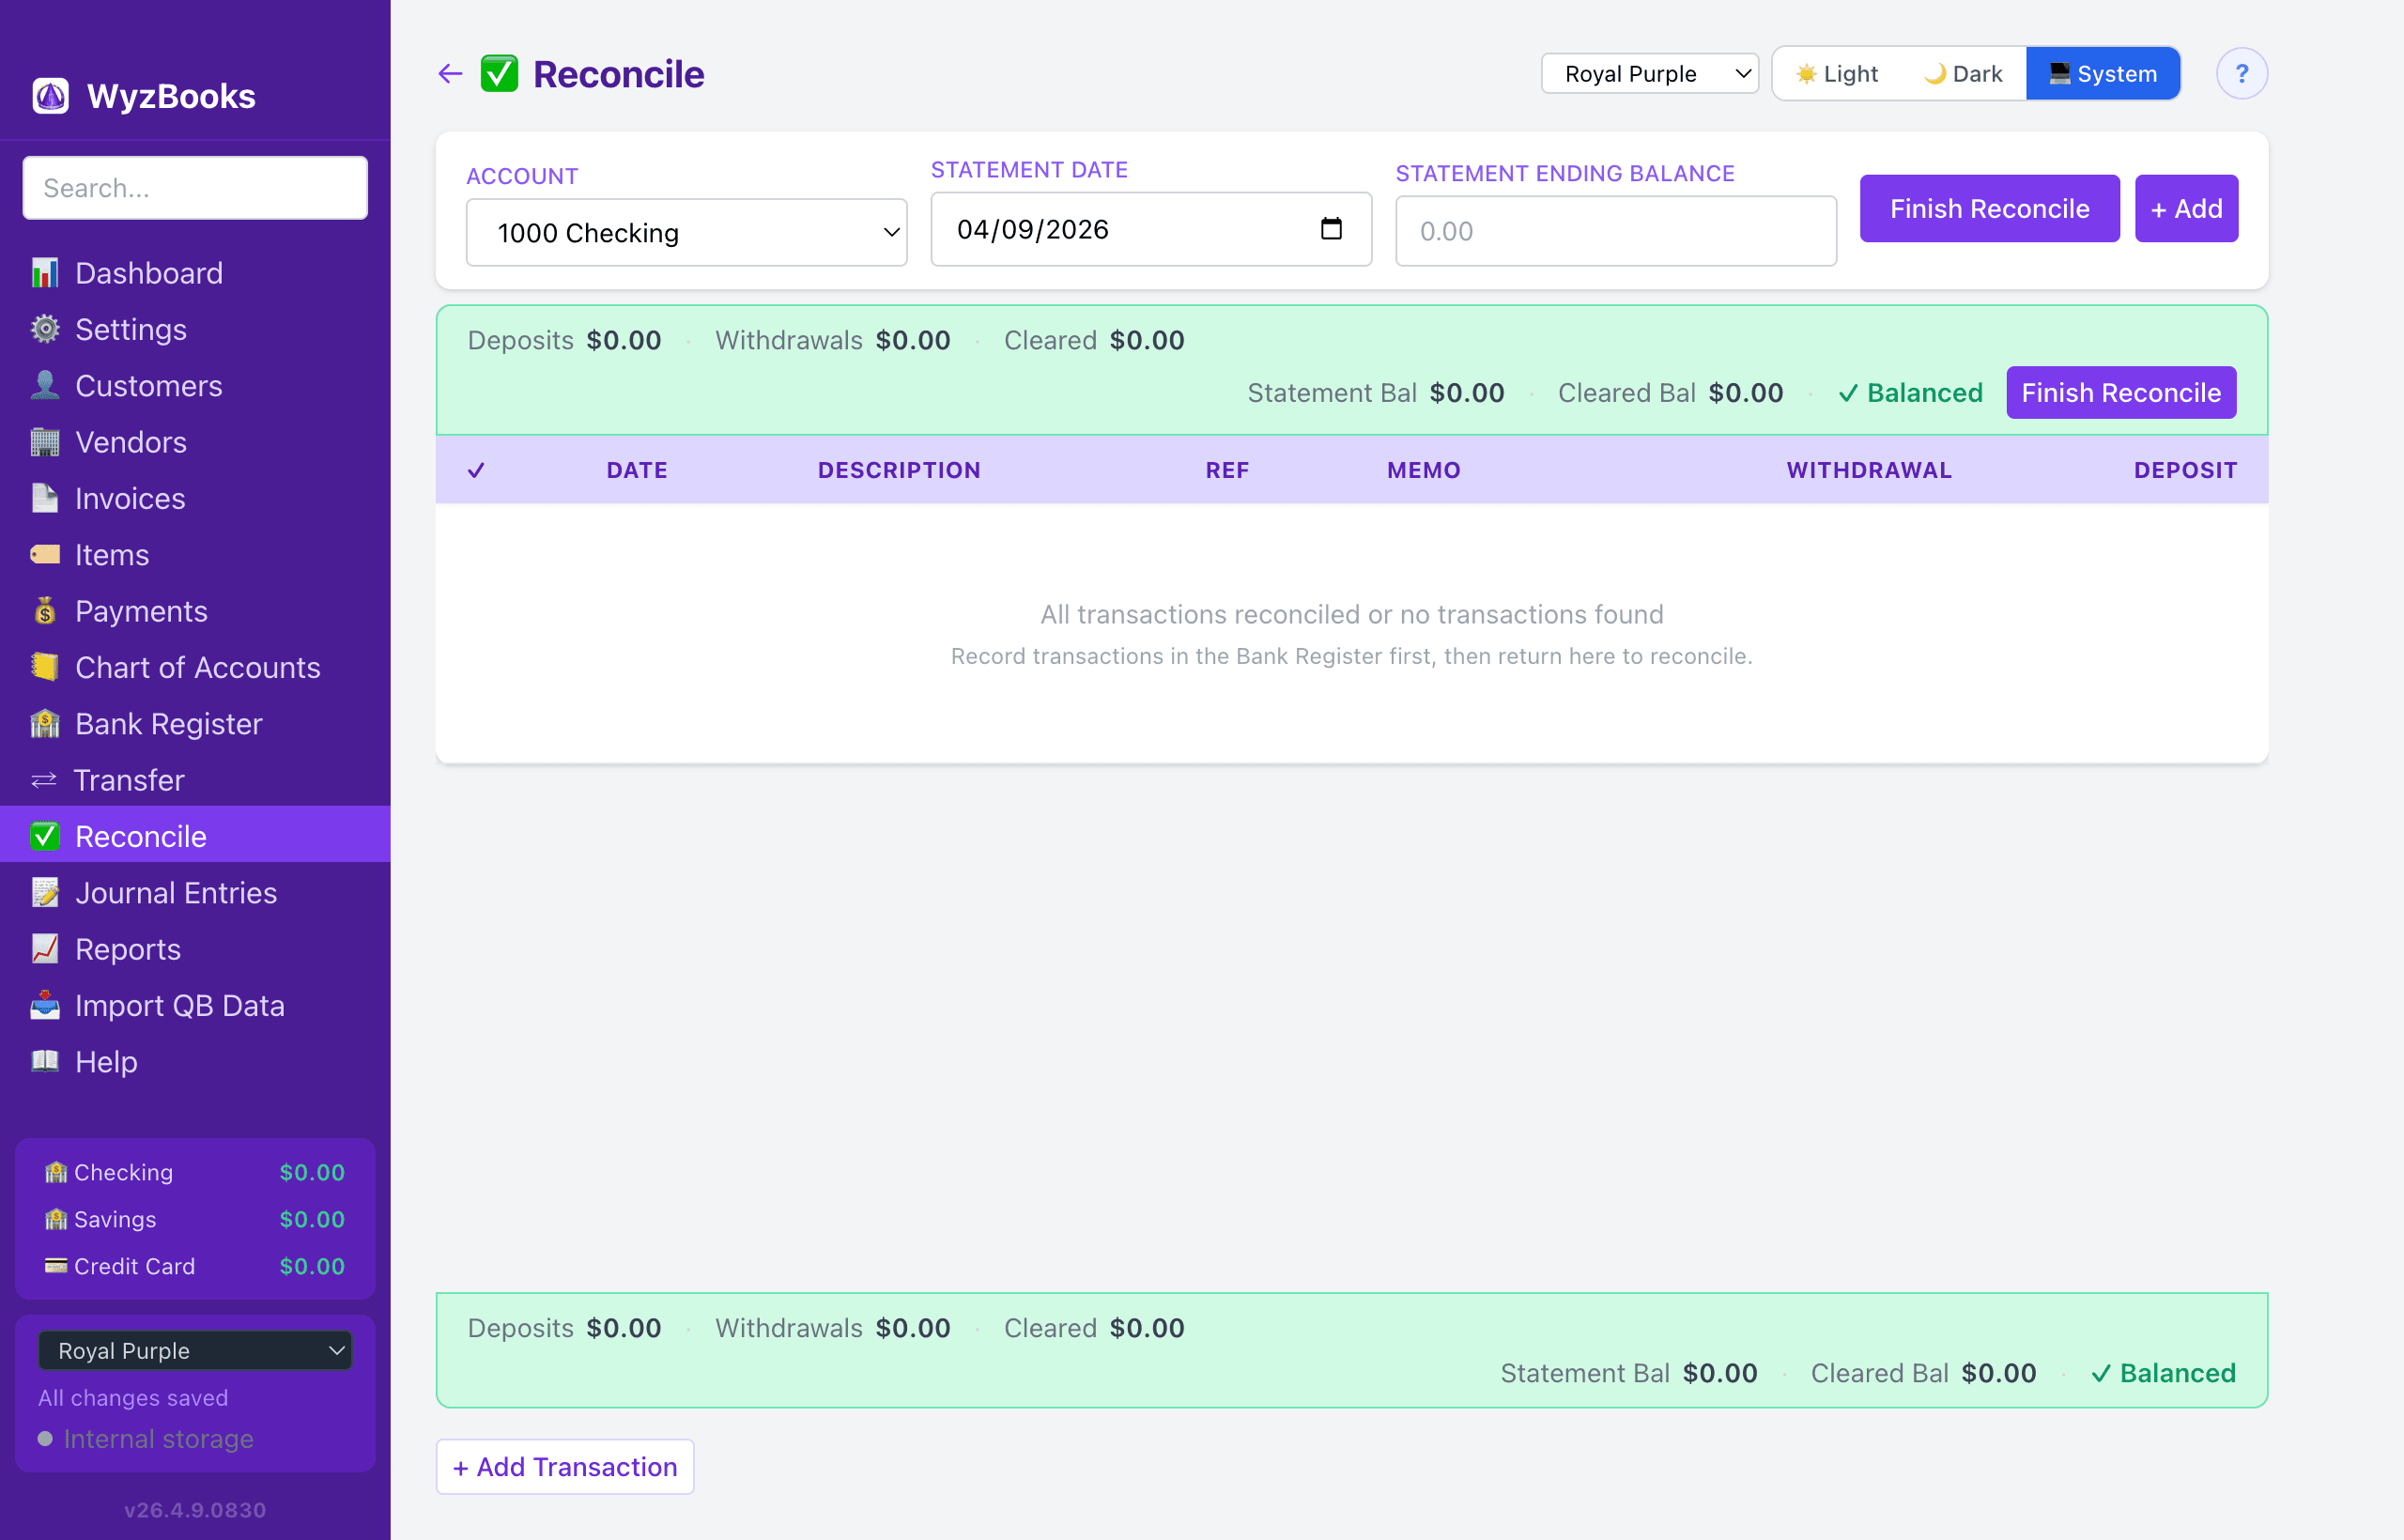Open the sidebar Royal Purple theme selector

click(x=195, y=1350)
